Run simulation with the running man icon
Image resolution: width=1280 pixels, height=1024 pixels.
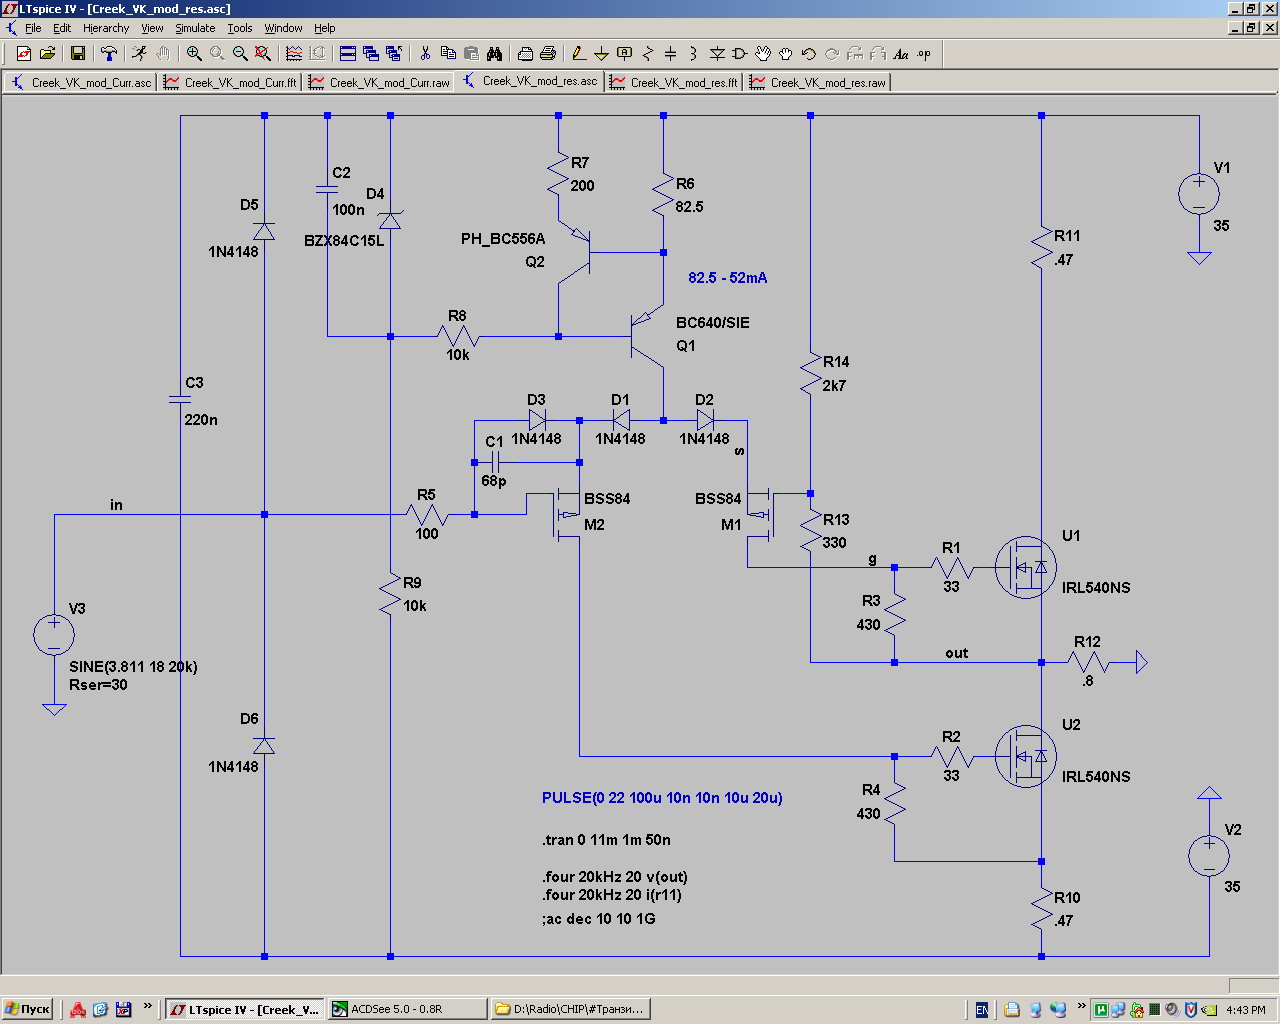[x=140, y=54]
